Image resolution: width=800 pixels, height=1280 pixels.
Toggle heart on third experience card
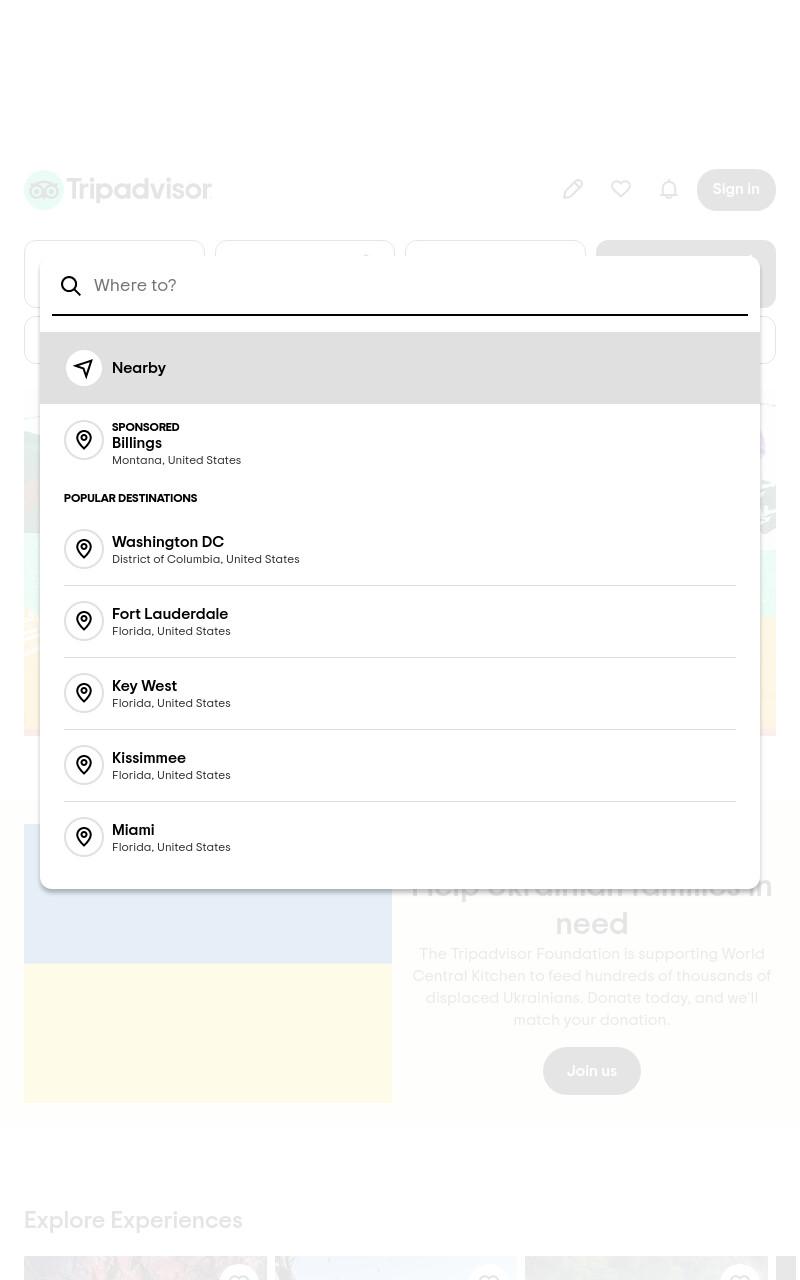[740, 1272]
